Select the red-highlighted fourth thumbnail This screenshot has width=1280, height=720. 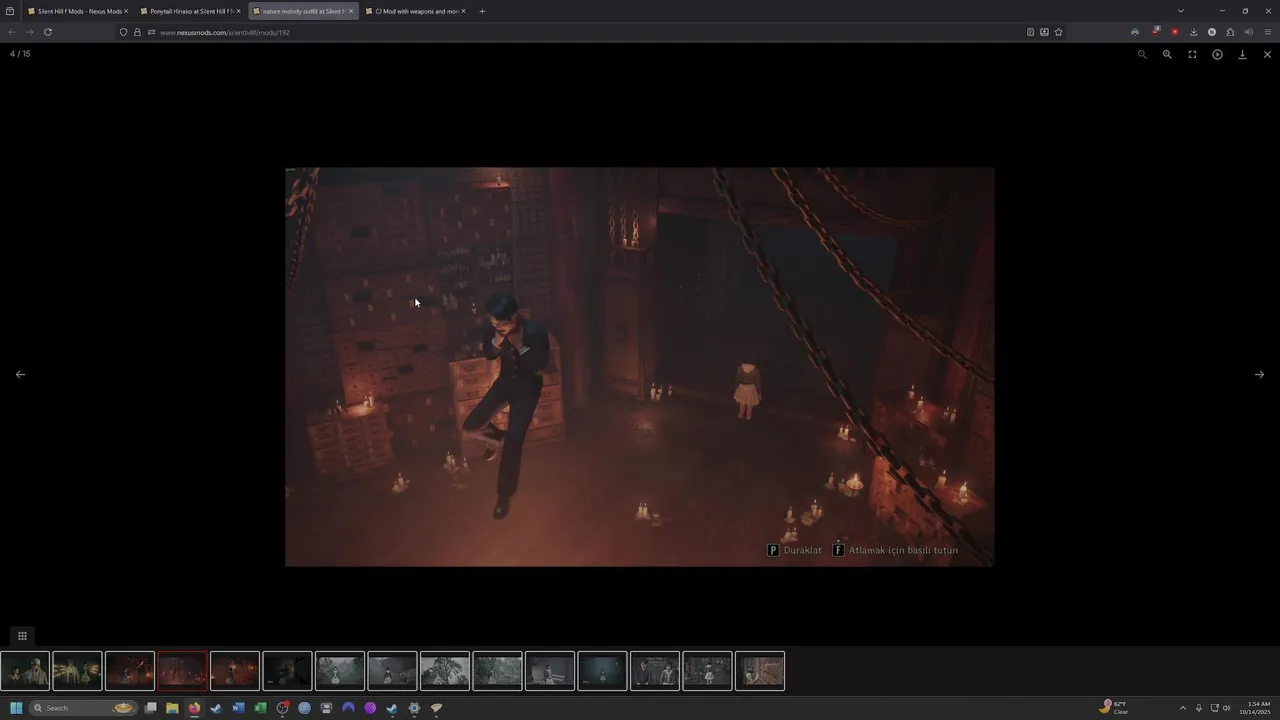click(x=182, y=671)
